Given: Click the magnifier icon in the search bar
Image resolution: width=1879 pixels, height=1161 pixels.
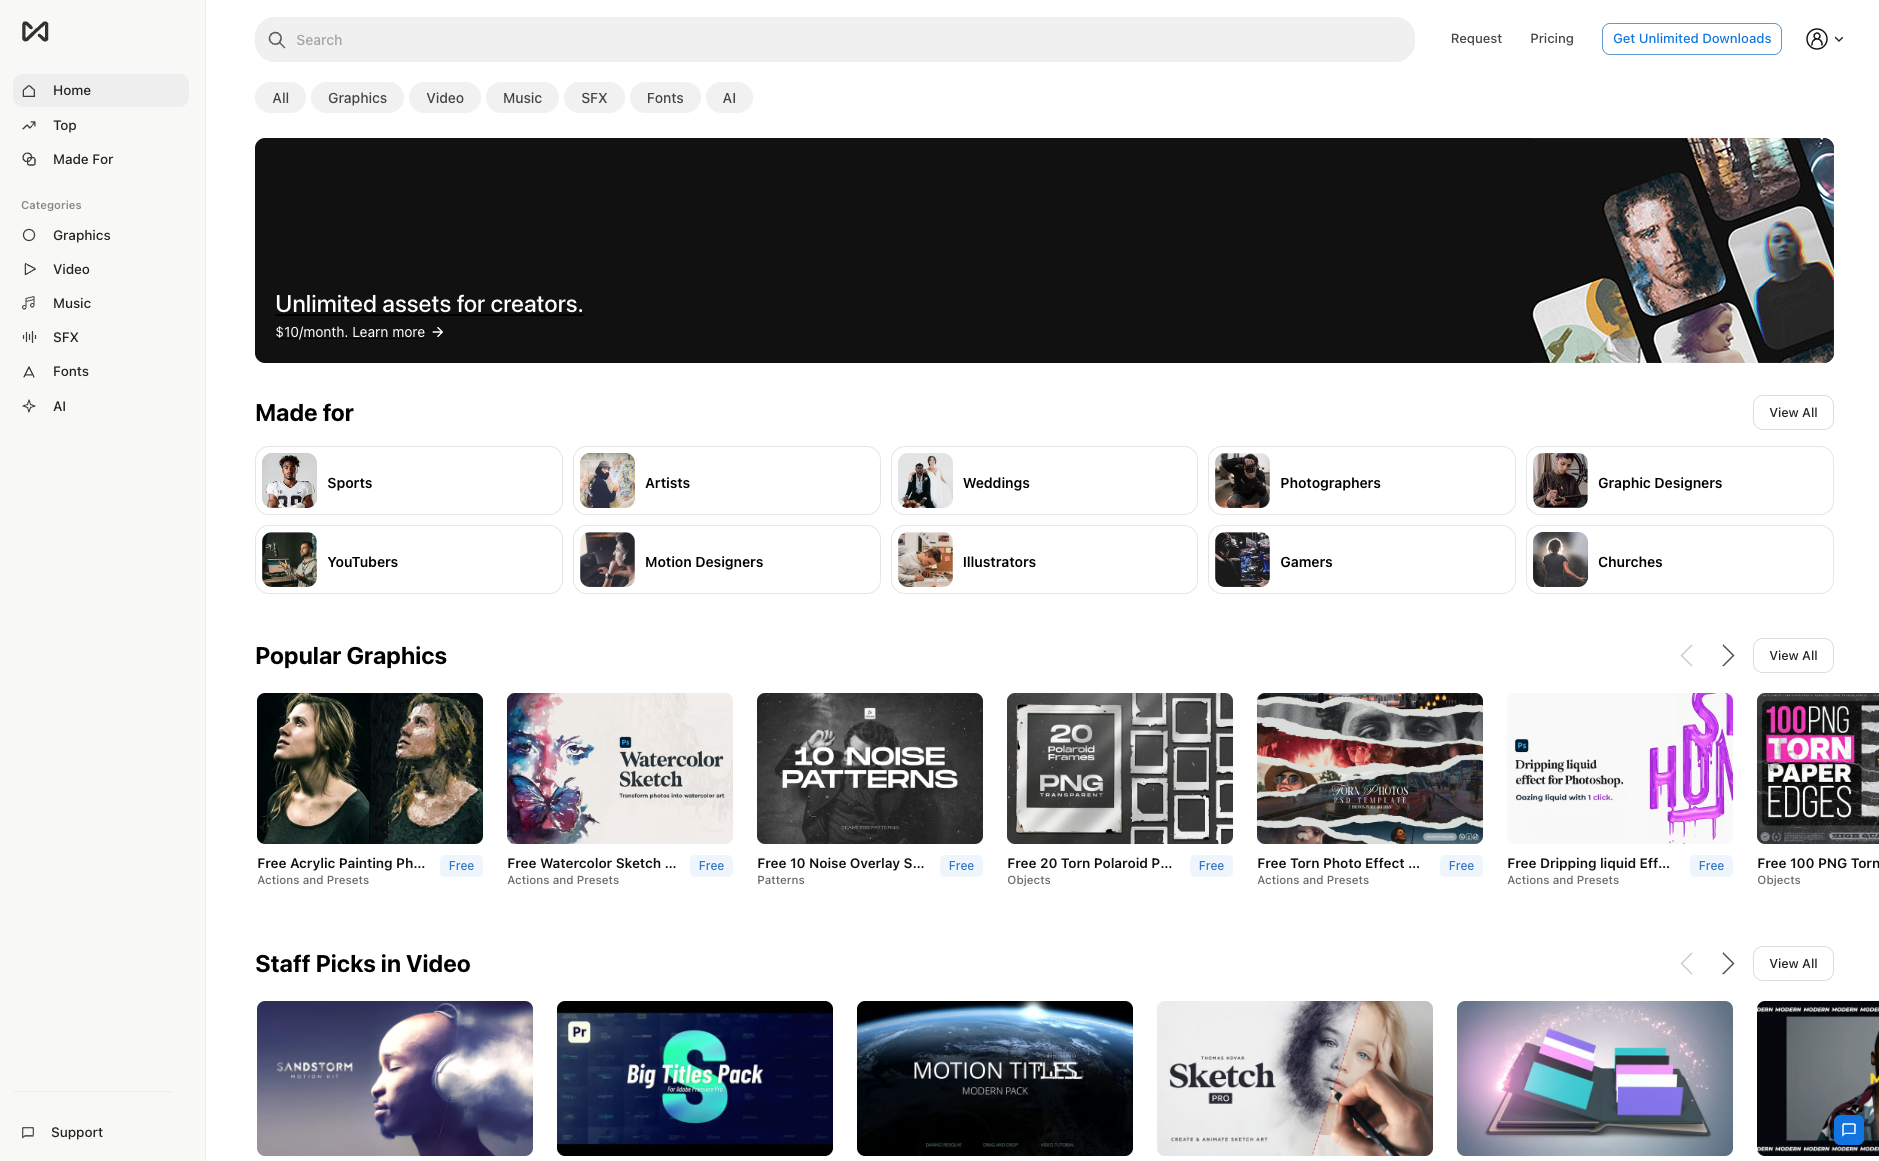Looking at the screenshot, I should [277, 40].
